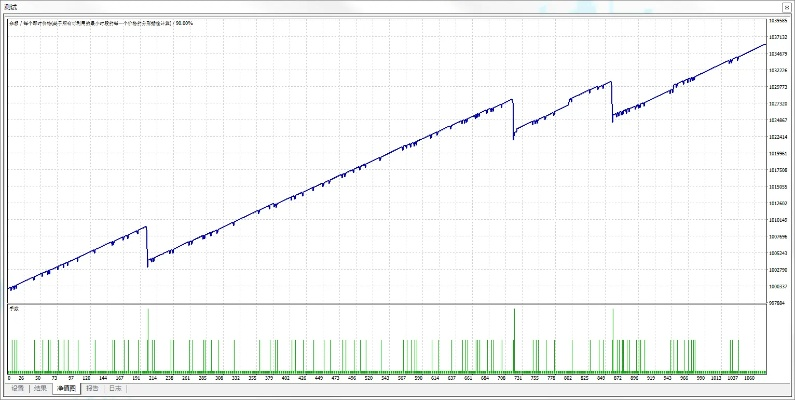Image resolution: width=795 pixels, height=400 pixels.
Task: Click the 0 label on the X-axis
Action: [9, 378]
